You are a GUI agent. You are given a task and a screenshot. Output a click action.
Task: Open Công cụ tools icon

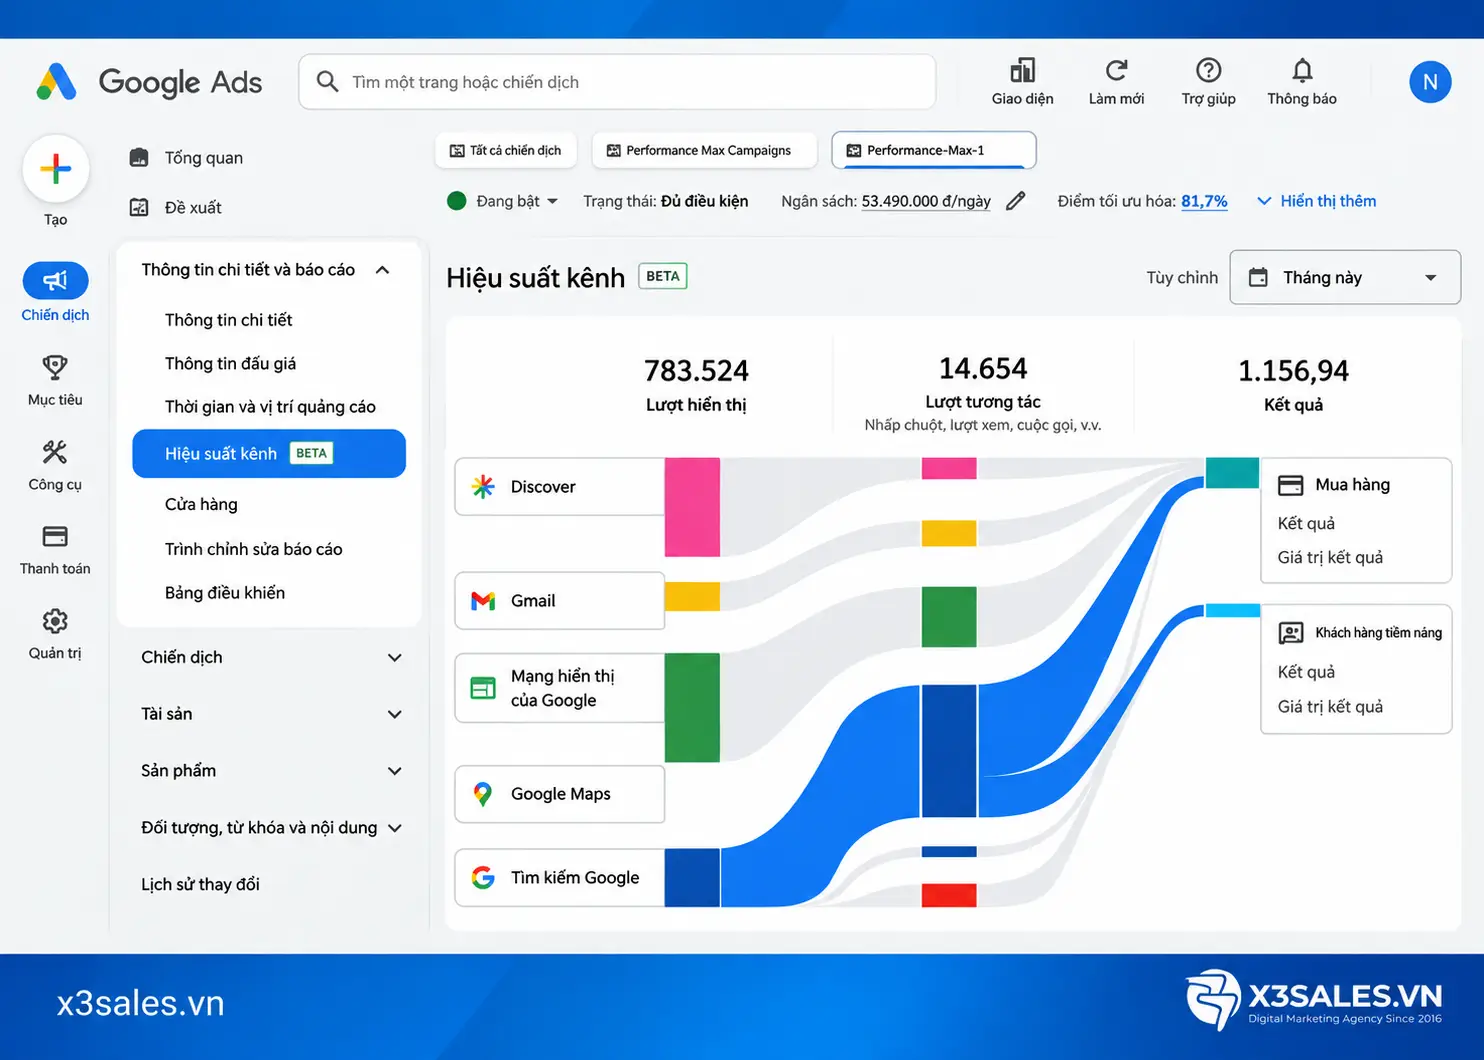click(x=55, y=452)
